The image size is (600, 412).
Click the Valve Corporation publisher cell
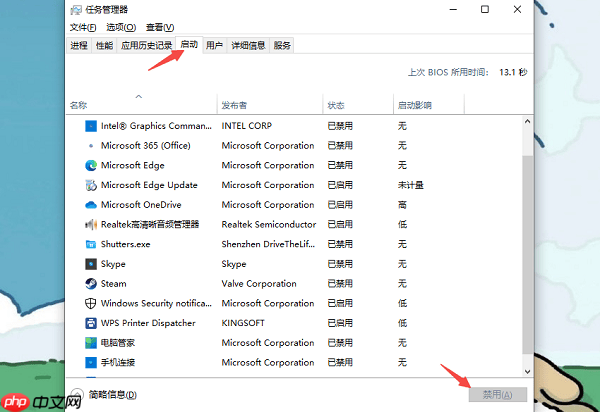[259, 284]
